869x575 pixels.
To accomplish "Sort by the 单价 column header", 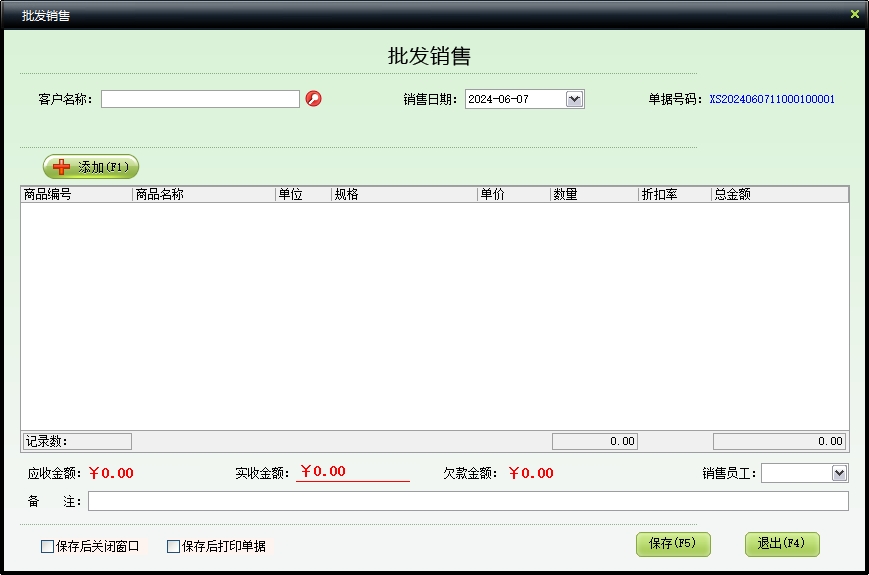I will tap(513, 195).
